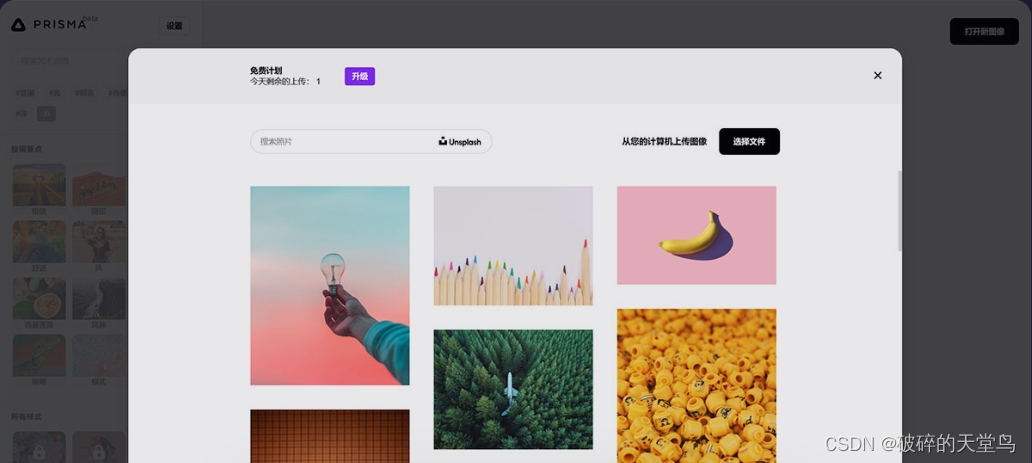Viewport: 1032px width, 463px height.
Task: Select the #明亮 tag in sidebar
Action: (84, 94)
